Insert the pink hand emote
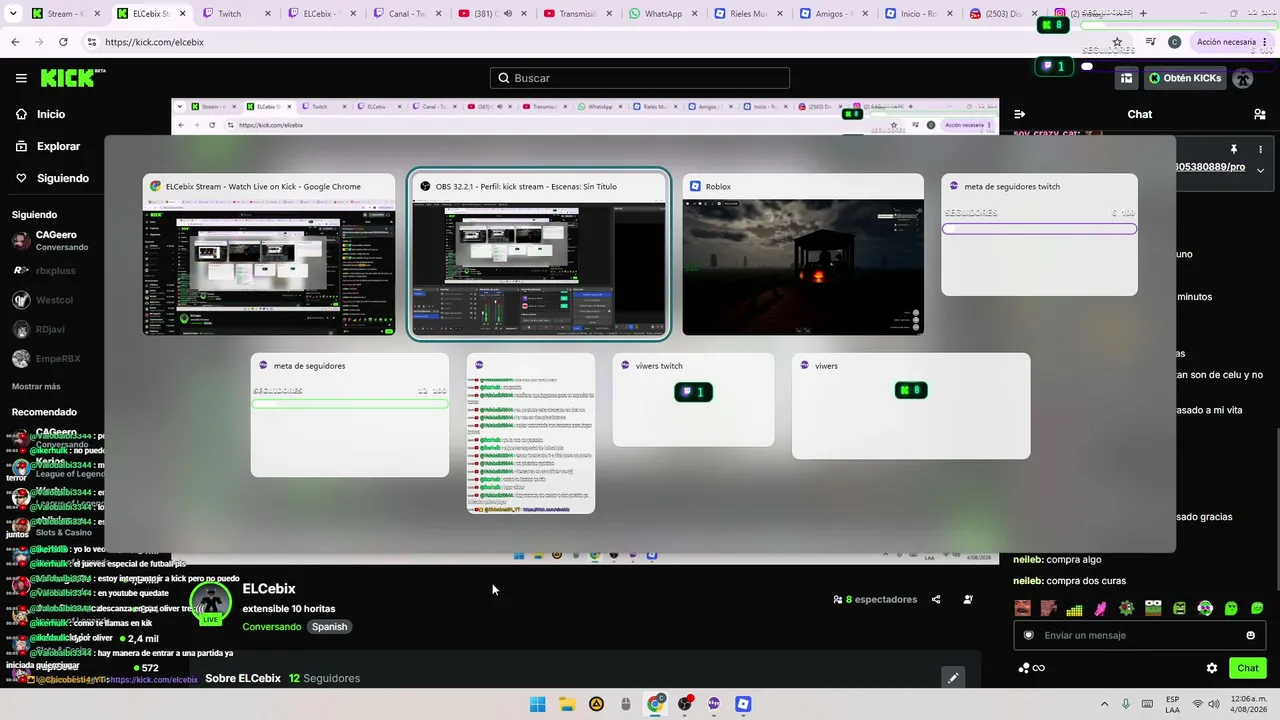This screenshot has height=720, width=1280. click(1100, 608)
